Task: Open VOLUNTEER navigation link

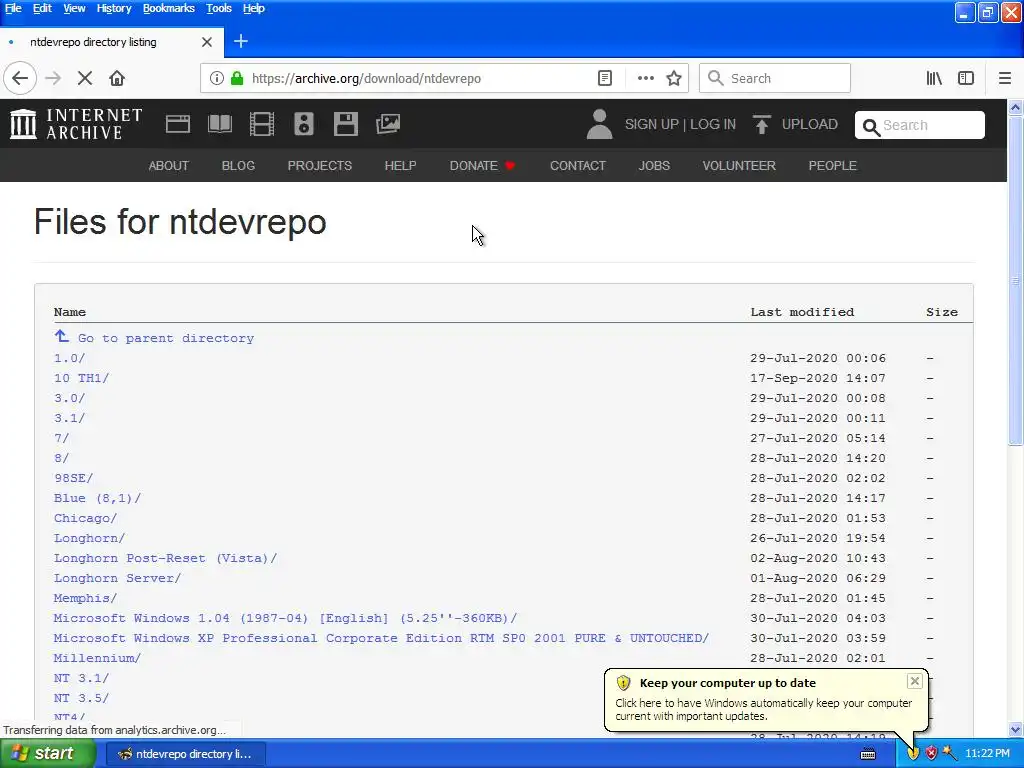Action: (x=739, y=165)
